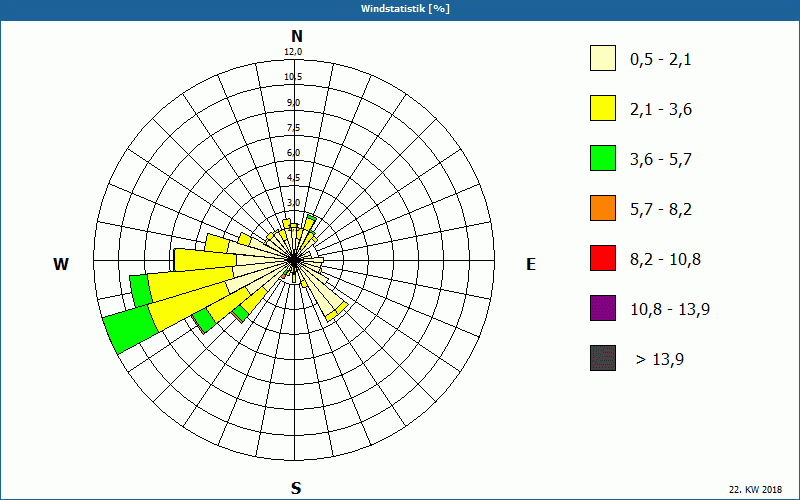Click the green 3,6 - 5,7 legend swatch
The image size is (800, 500).
603,158
